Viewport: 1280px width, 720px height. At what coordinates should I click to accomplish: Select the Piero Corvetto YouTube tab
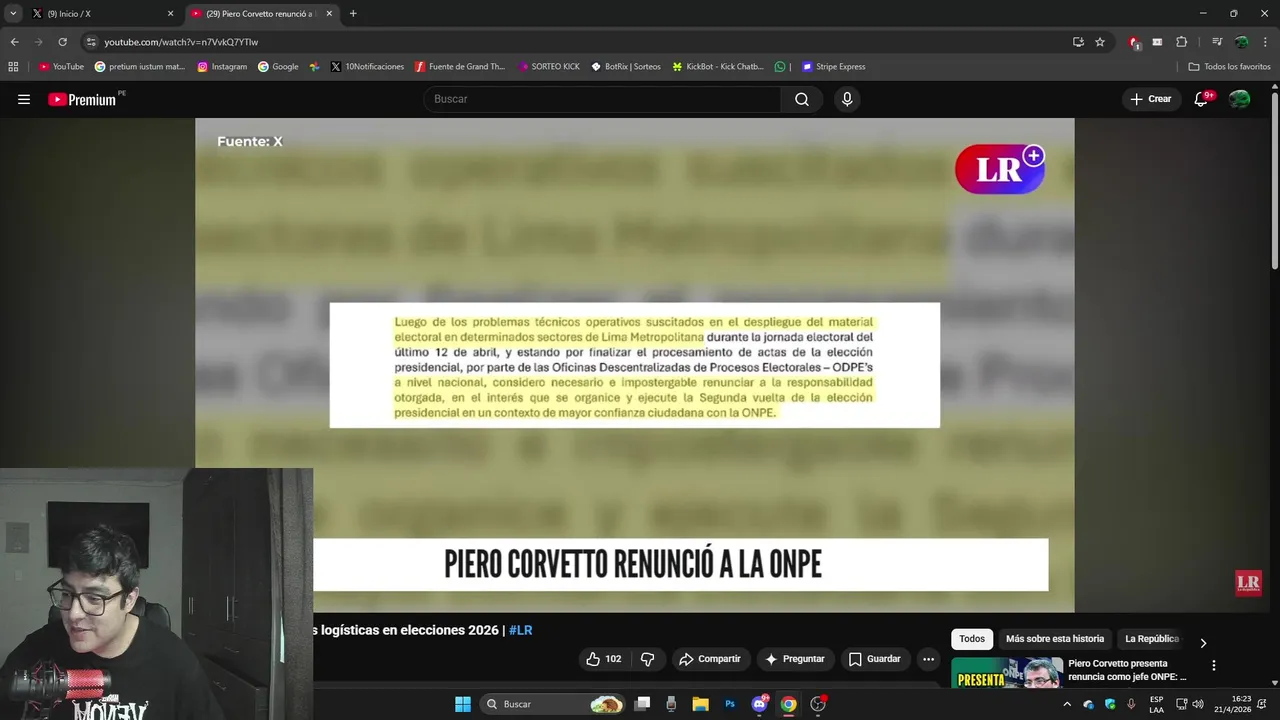pos(262,14)
